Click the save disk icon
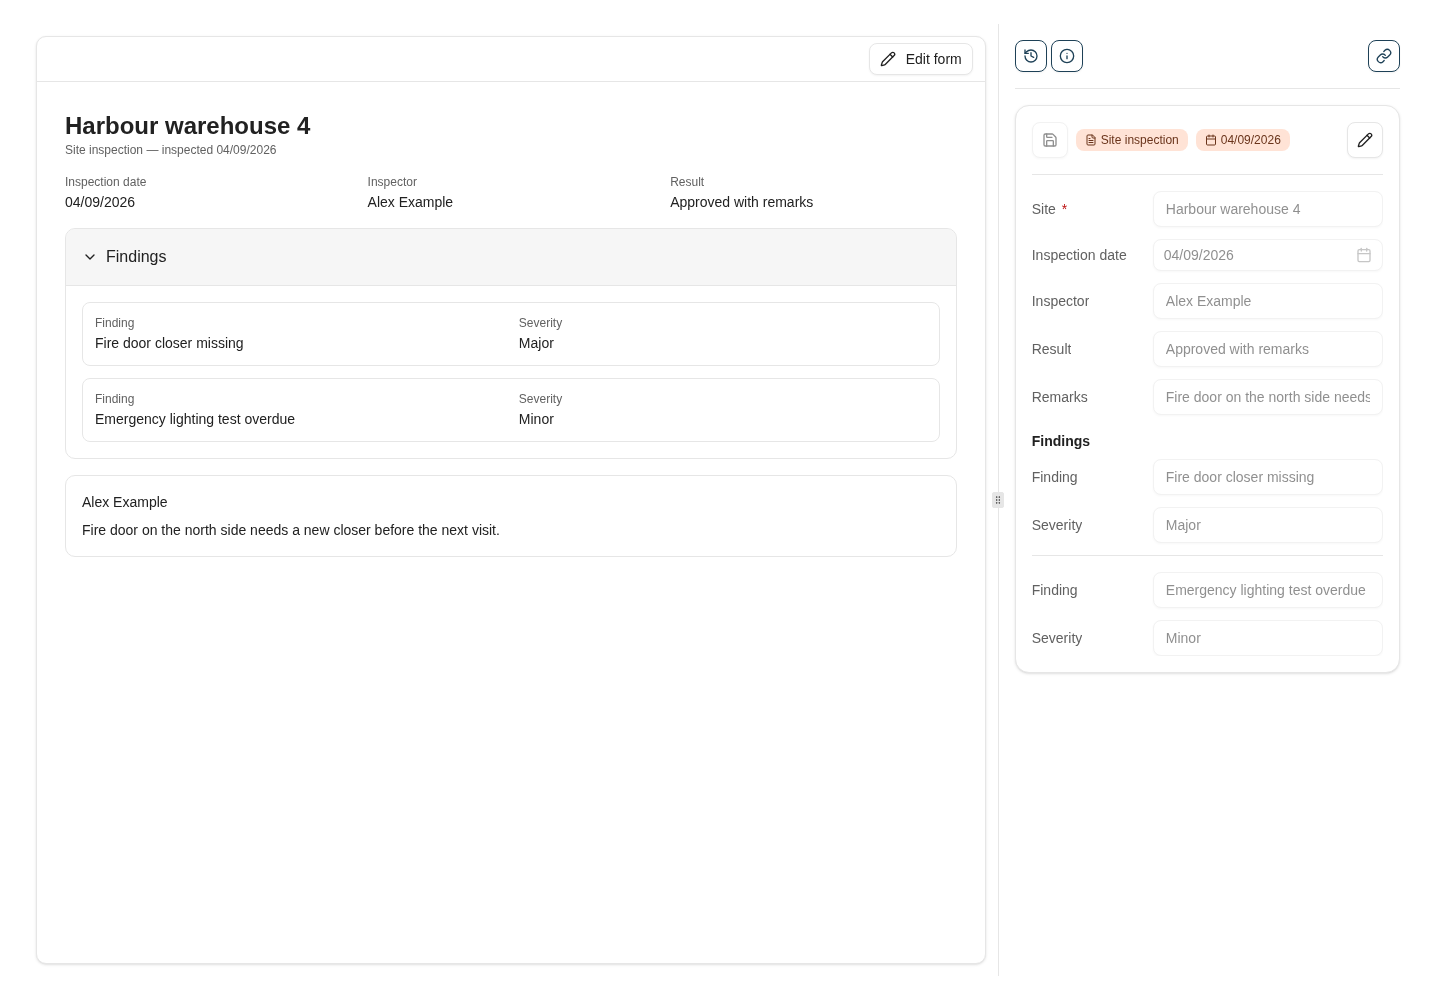 pos(1049,140)
